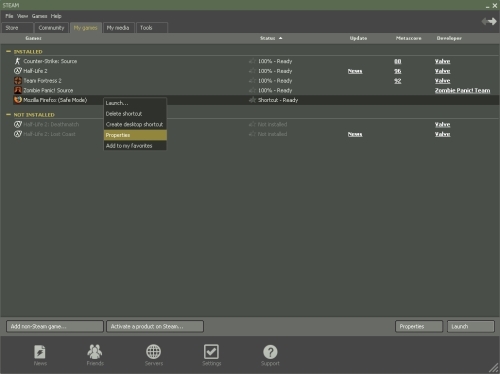Click Activate a product on Steam... button
Viewport: 500px width, 374px height.
pos(155,326)
